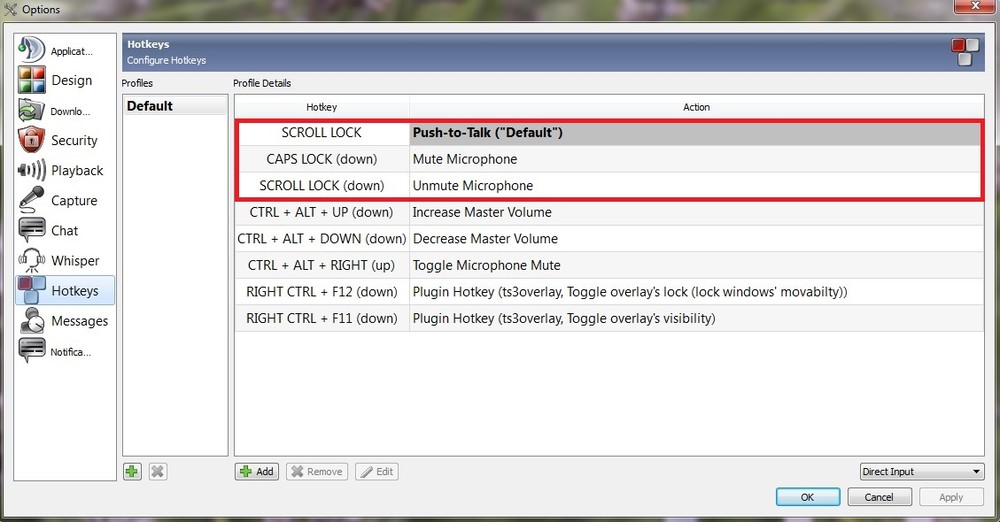Click the Hotkeys sidebar icon
1000x522 pixels.
tap(31, 290)
